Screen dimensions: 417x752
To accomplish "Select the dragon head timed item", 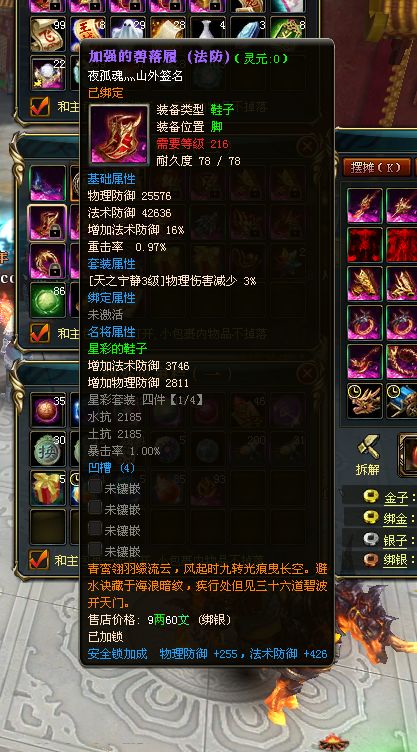I will (365, 400).
